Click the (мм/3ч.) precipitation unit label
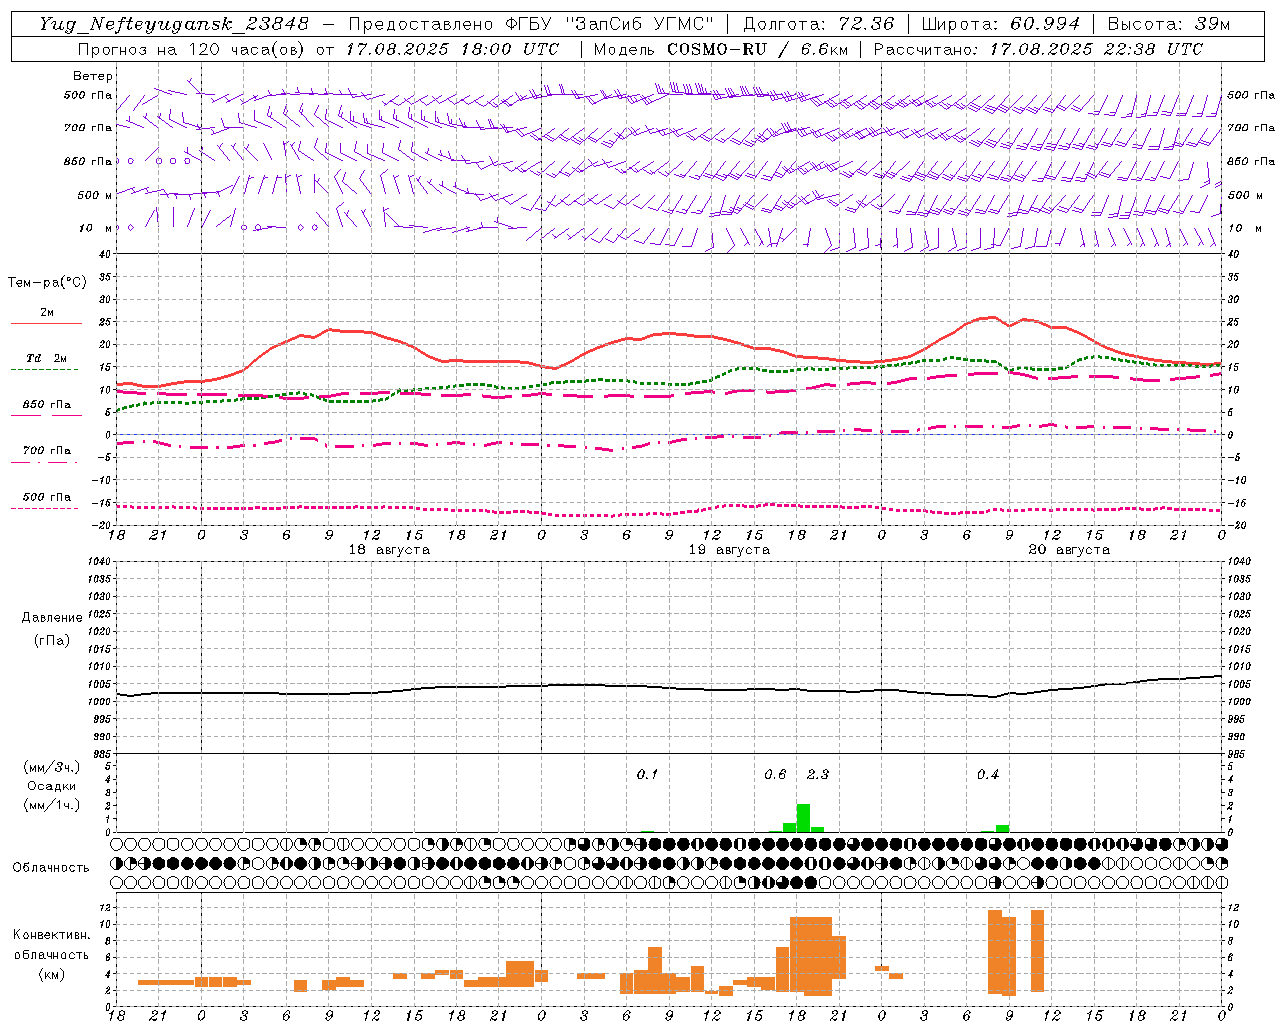The height and width of the screenshot is (1024, 1280). pos(52,767)
